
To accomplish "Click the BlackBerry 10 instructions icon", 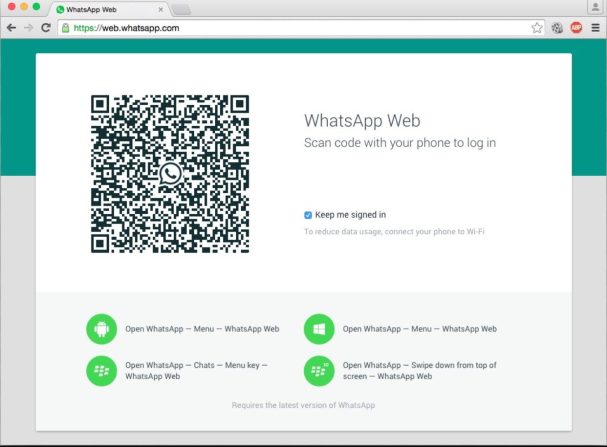I will pos(319,371).
